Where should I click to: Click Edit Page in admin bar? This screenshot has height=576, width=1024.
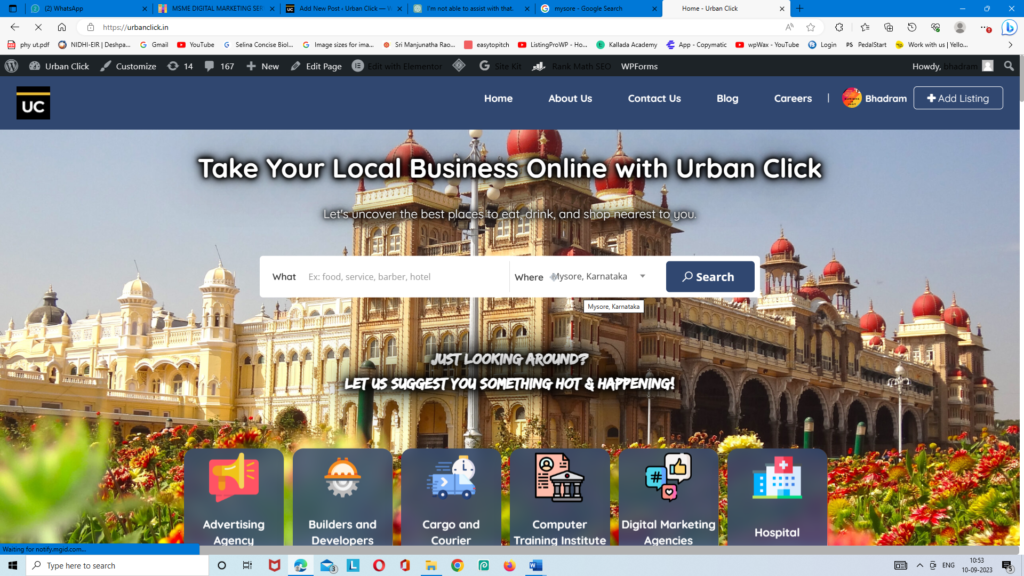[316, 66]
